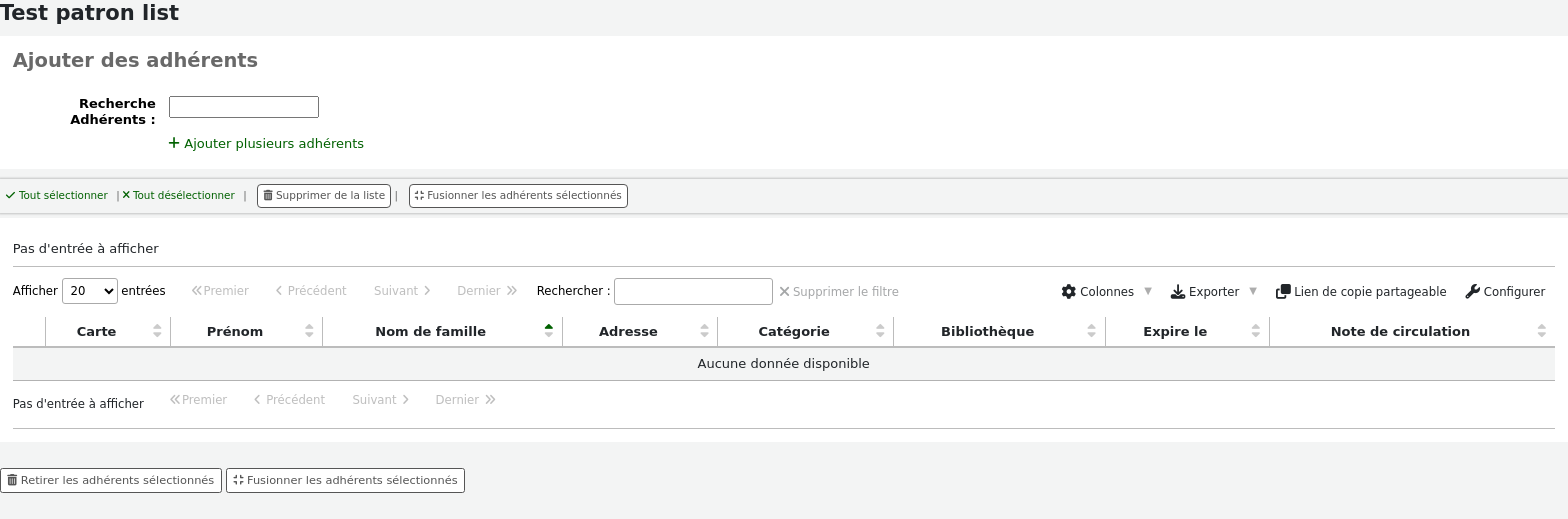Sort table by Expire le column
Viewport: 1568px width, 519px height.
1174,331
